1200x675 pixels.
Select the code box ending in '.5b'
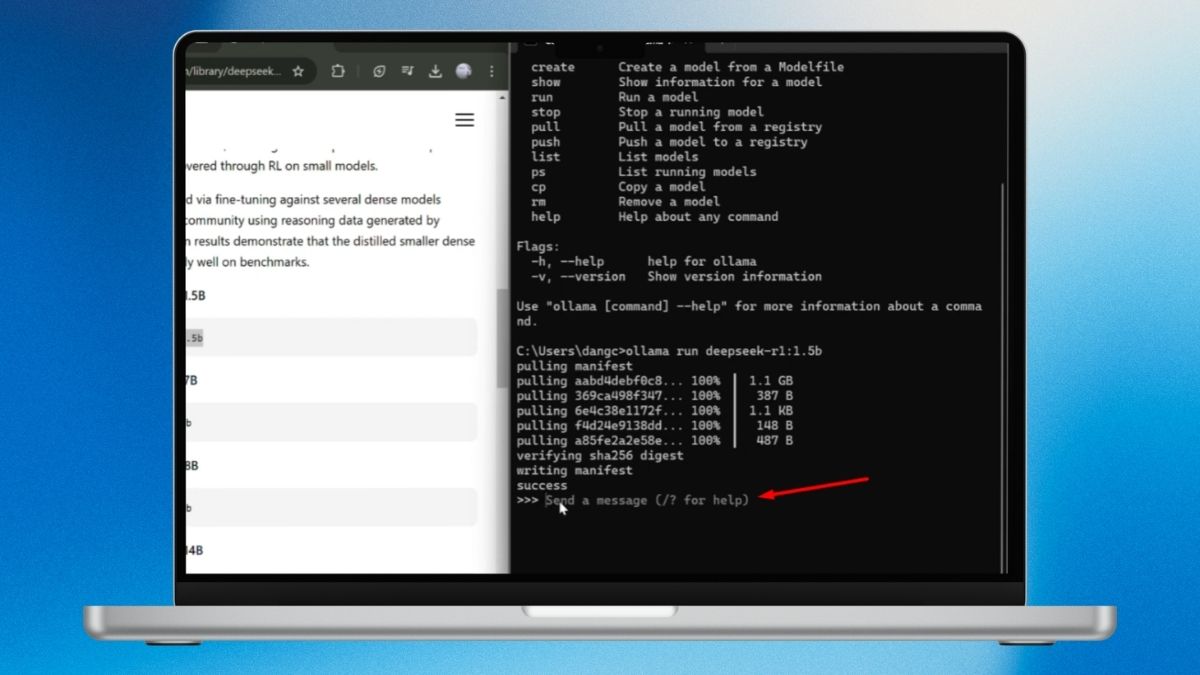pos(331,338)
